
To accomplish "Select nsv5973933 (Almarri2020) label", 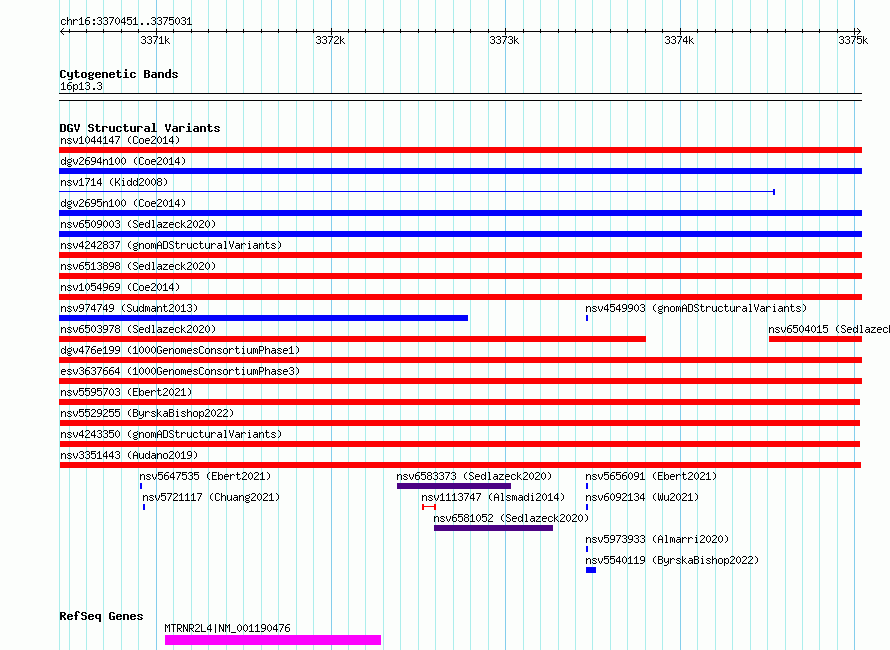I will pyautogui.click(x=657, y=539).
